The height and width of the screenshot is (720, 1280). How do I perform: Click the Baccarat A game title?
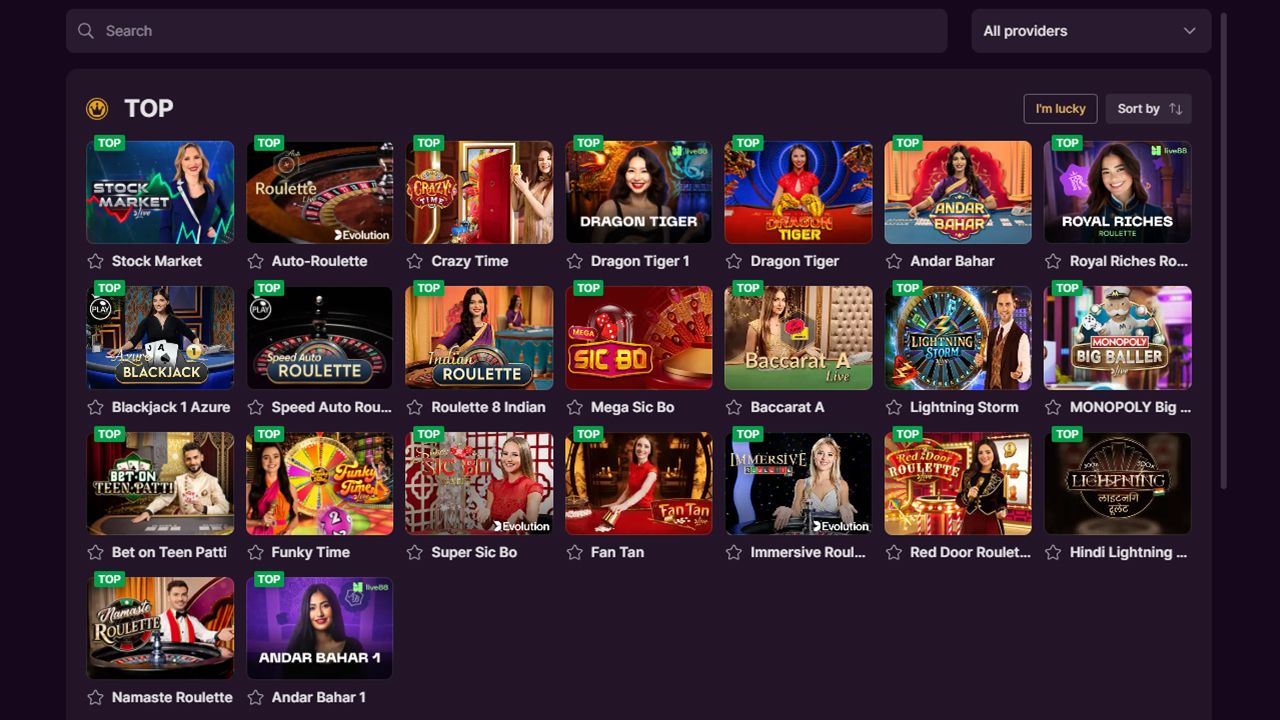pyautogui.click(x=787, y=407)
